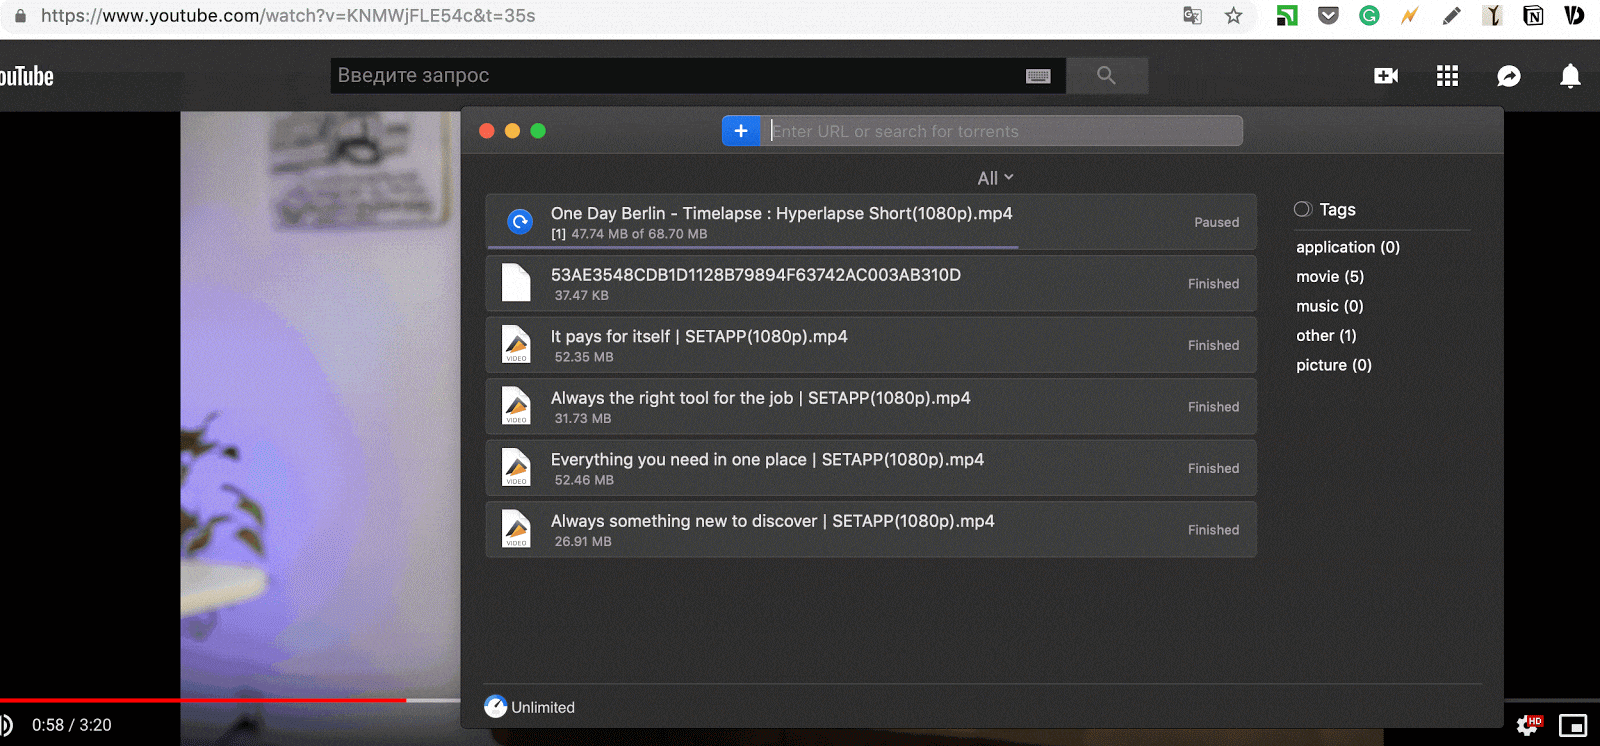Filter by other (1) tag
Screen dimensions: 1600x746
pos(1326,336)
